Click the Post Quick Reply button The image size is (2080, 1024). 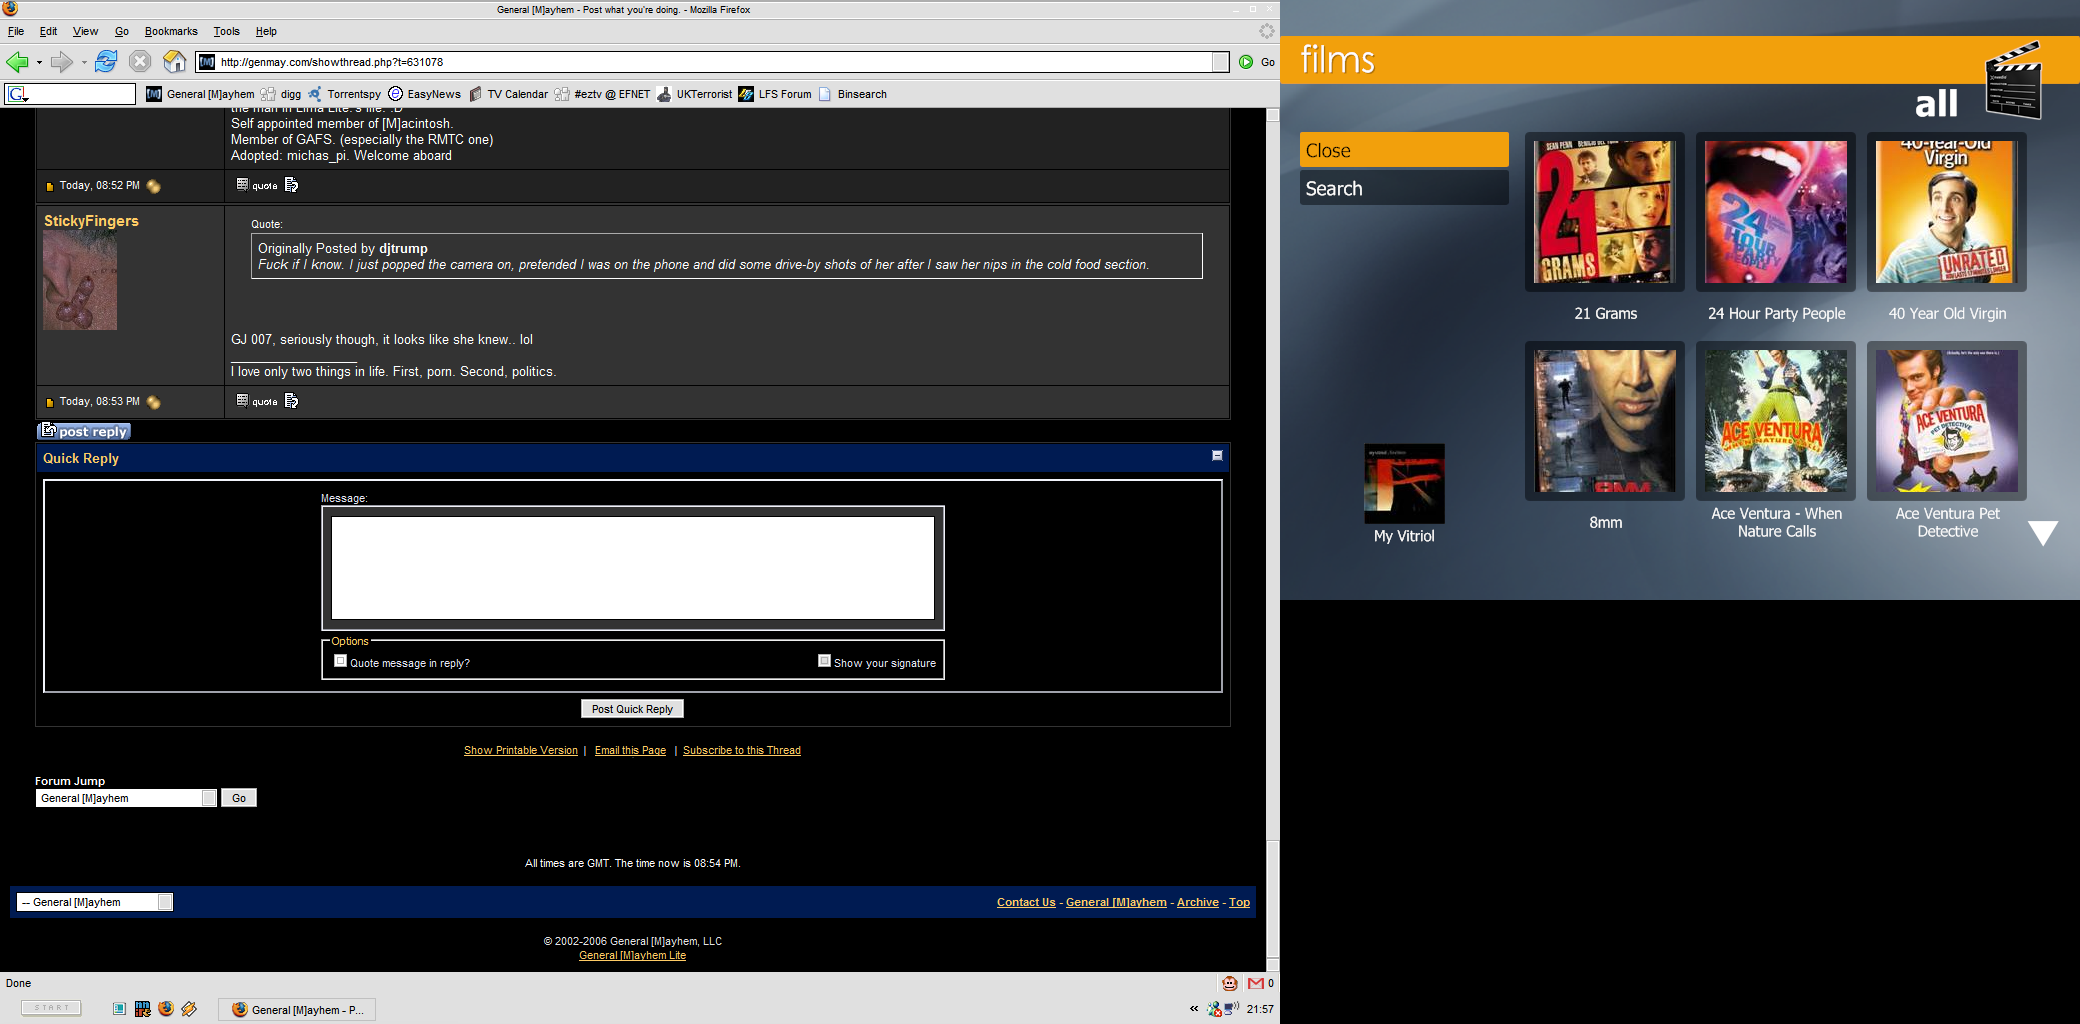[x=632, y=709]
